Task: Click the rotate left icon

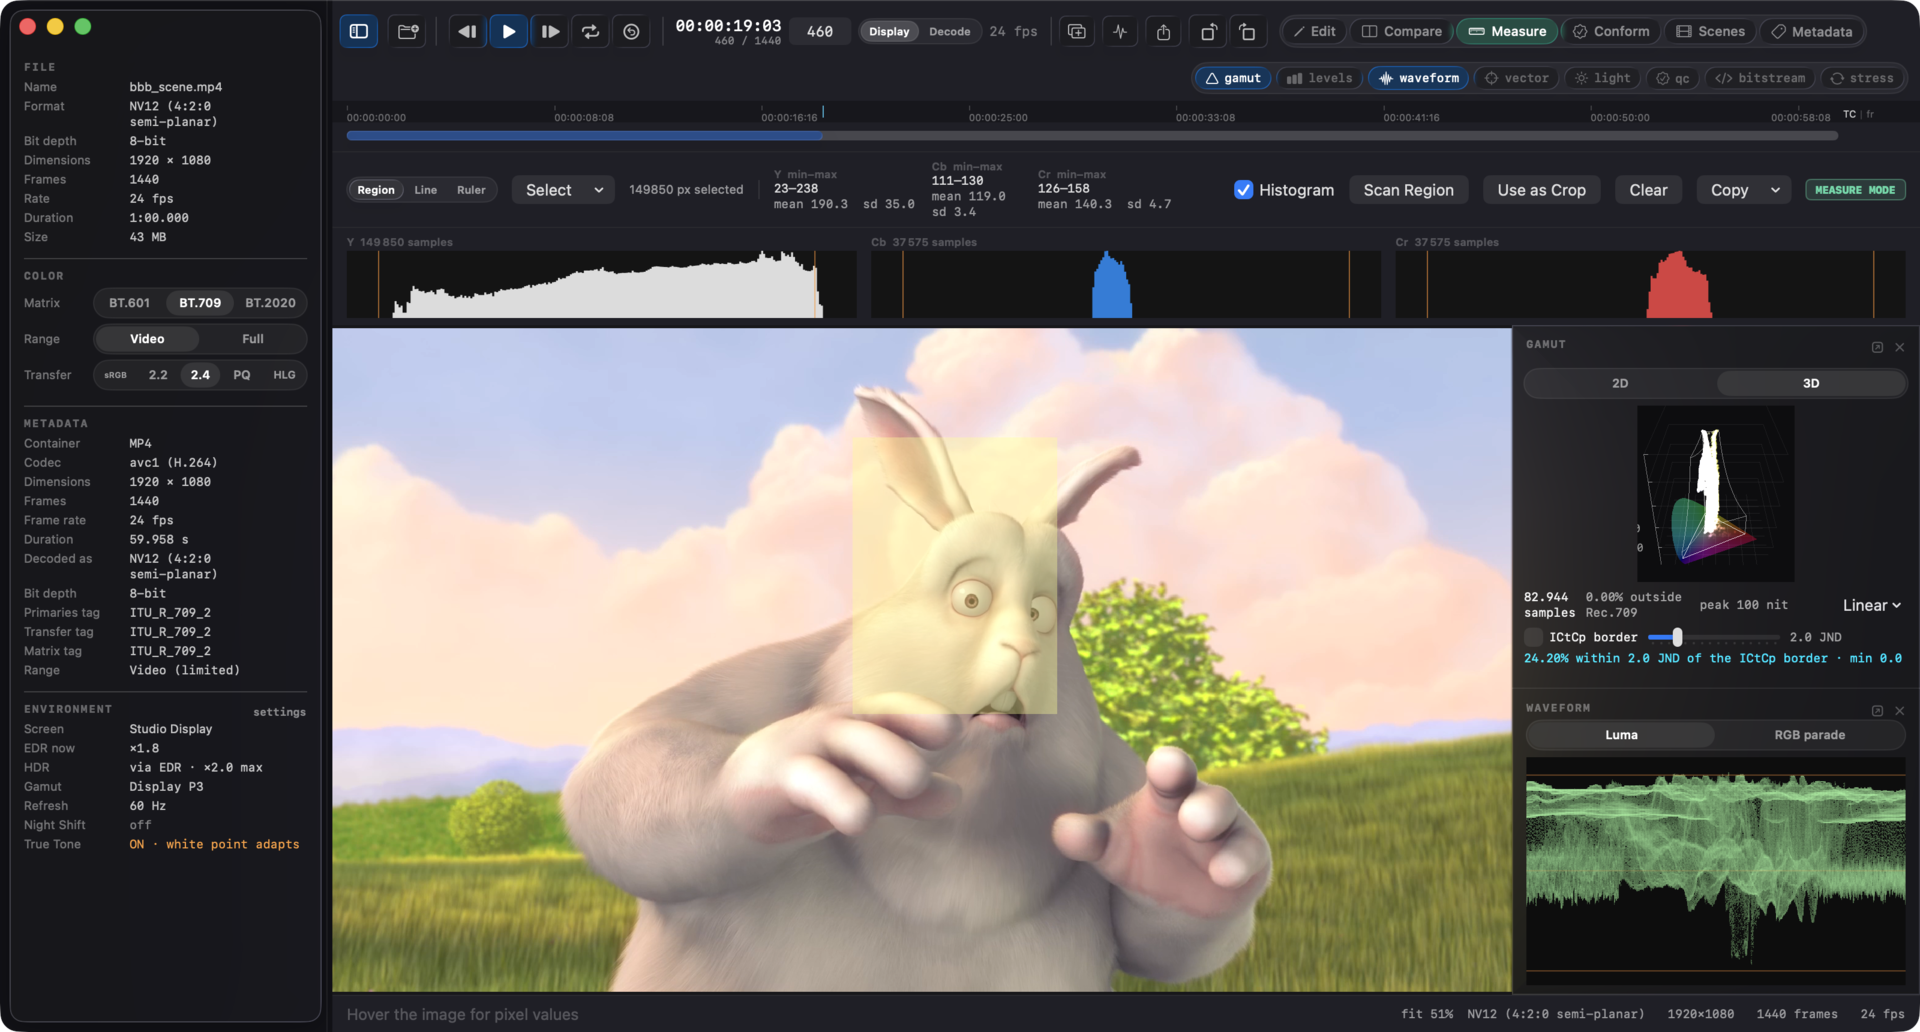Action: 1247,31
